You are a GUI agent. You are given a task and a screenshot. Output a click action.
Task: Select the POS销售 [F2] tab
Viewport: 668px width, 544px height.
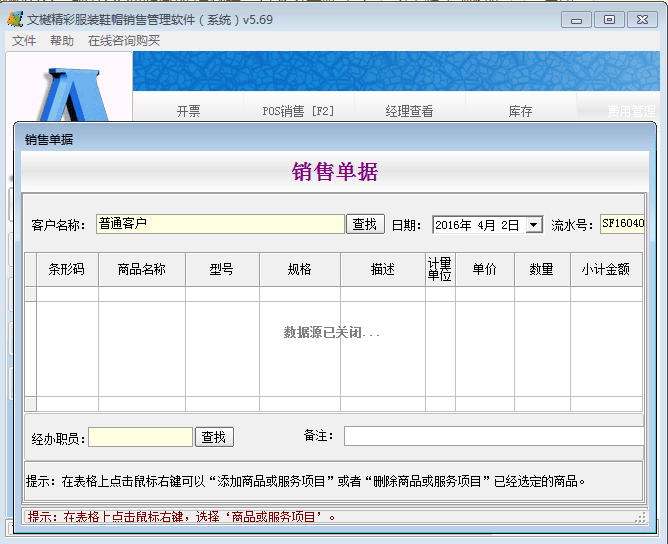pos(298,111)
